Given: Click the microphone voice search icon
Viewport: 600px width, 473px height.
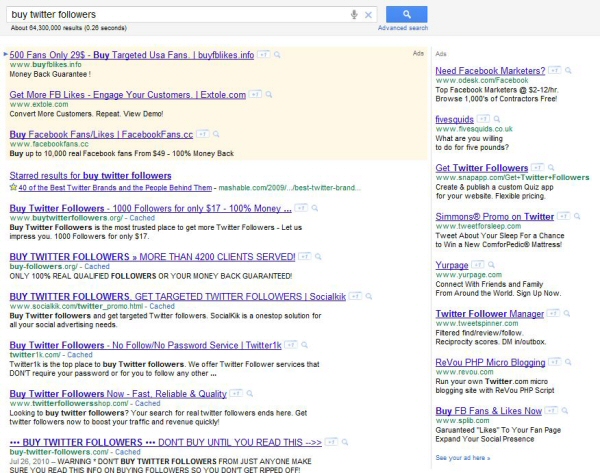Looking at the screenshot, I should pos(354,15).
